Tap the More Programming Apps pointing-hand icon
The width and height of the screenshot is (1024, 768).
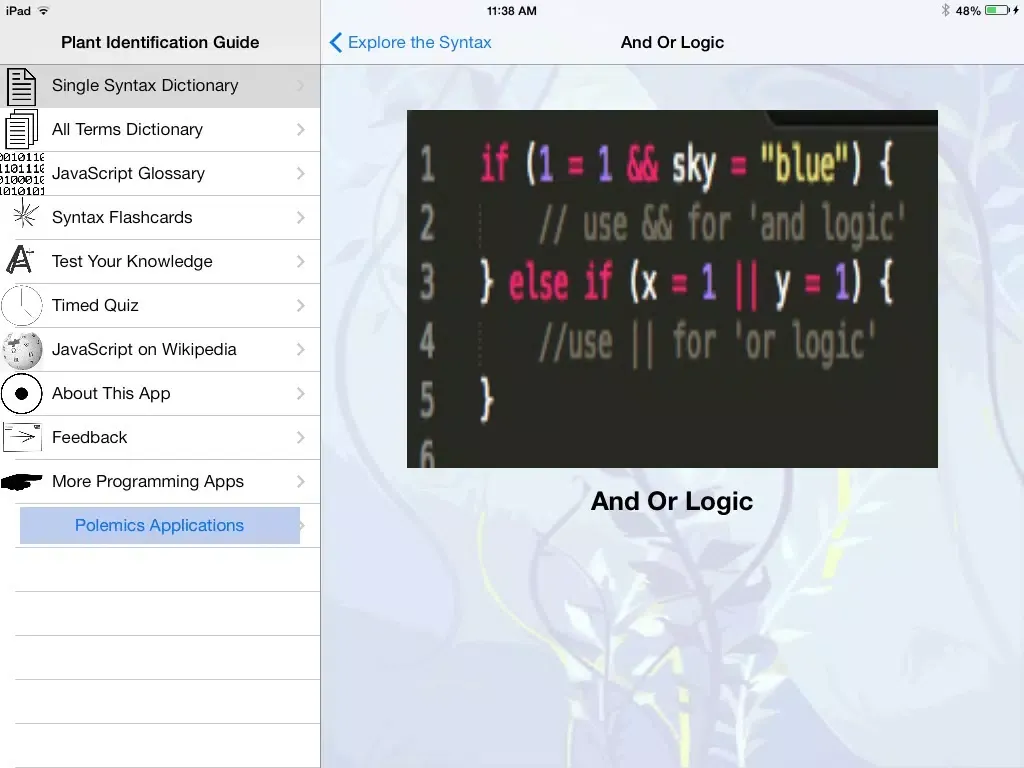pos(22,481)
